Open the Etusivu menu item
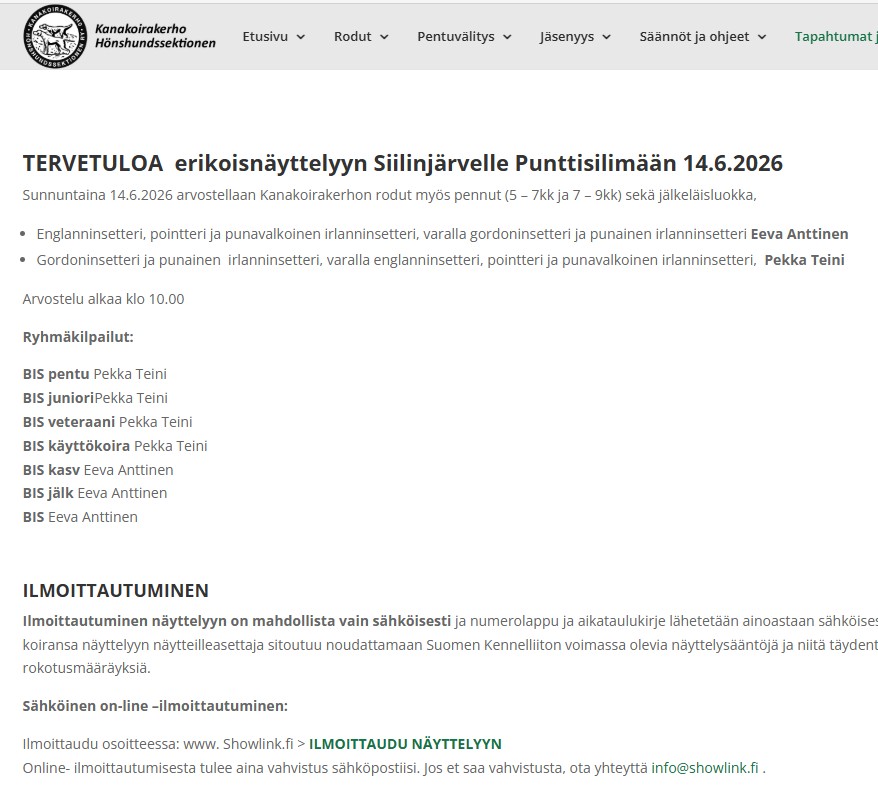The height and width of the screenshot is (793, 878). (x=264, y=36)
